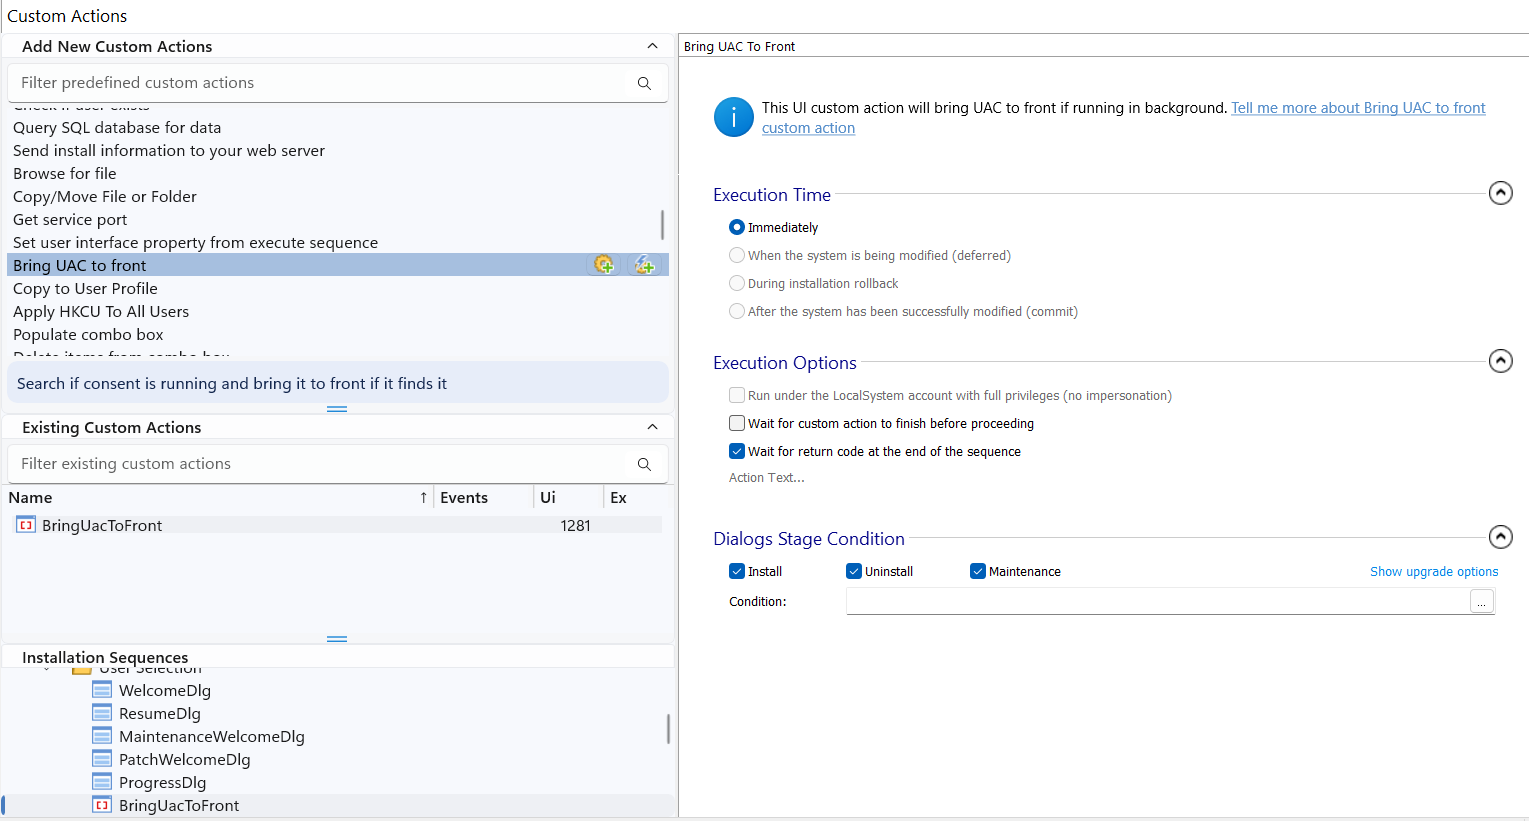Click Show upgrade options link
Viewport: 1529px width, 821px height.
1433,571
